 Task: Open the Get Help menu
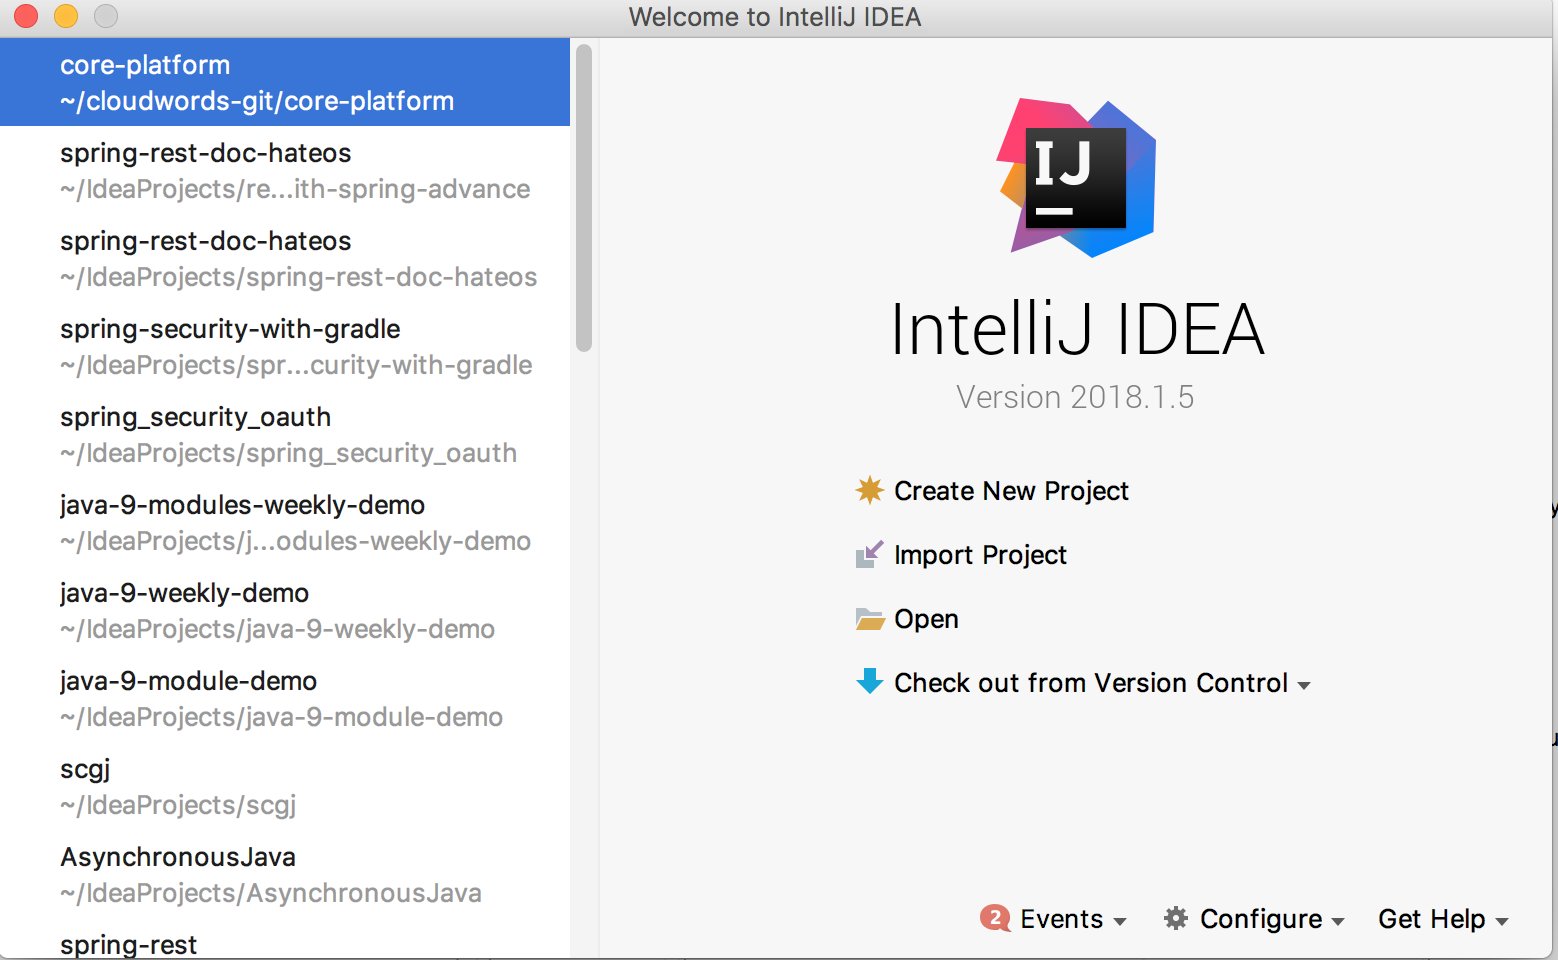pos(1431,919)
